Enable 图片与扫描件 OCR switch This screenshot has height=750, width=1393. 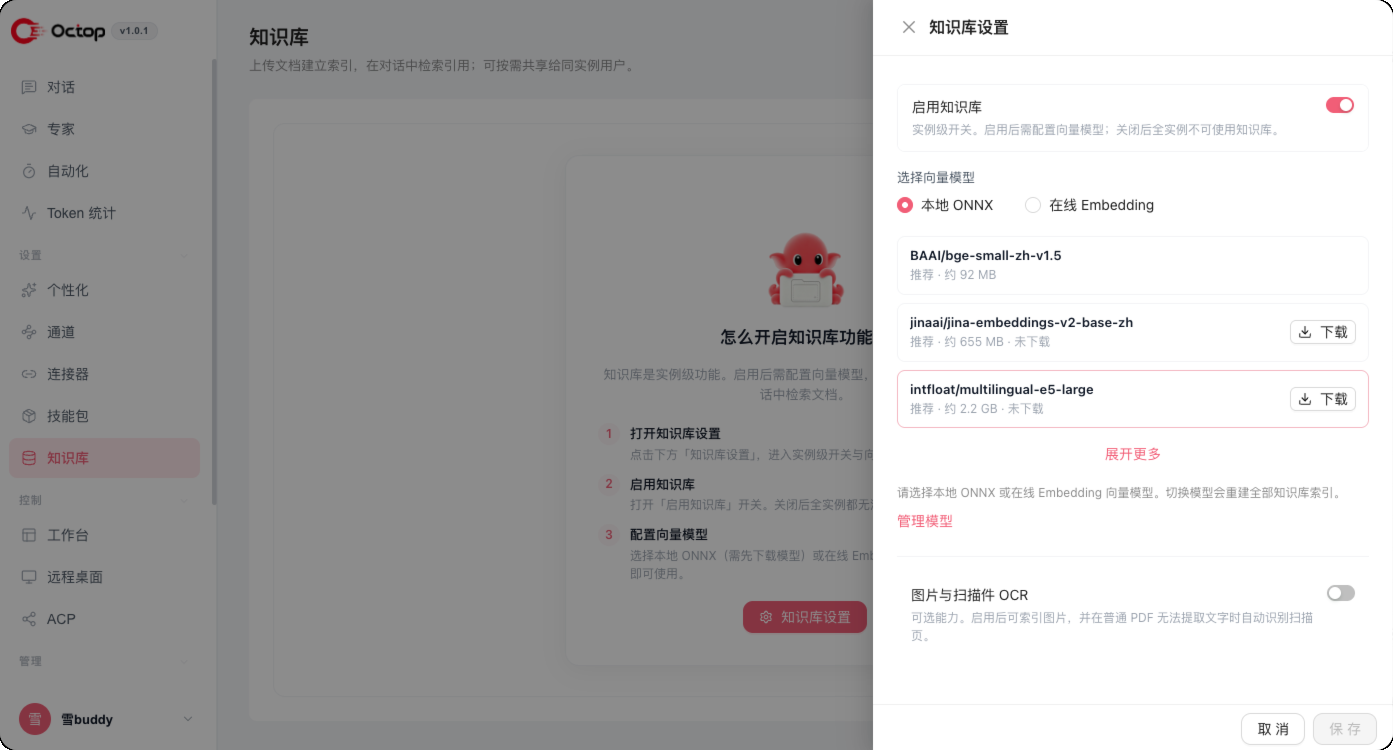click(x=1341, y=593)
